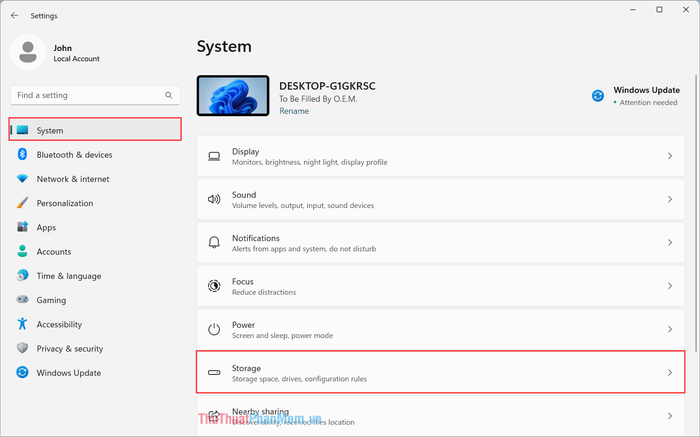The height and width of the screenshot is (437, 700).
Task: Click the Personalization paintbrush icon
Action: click(x=22, y=203)
